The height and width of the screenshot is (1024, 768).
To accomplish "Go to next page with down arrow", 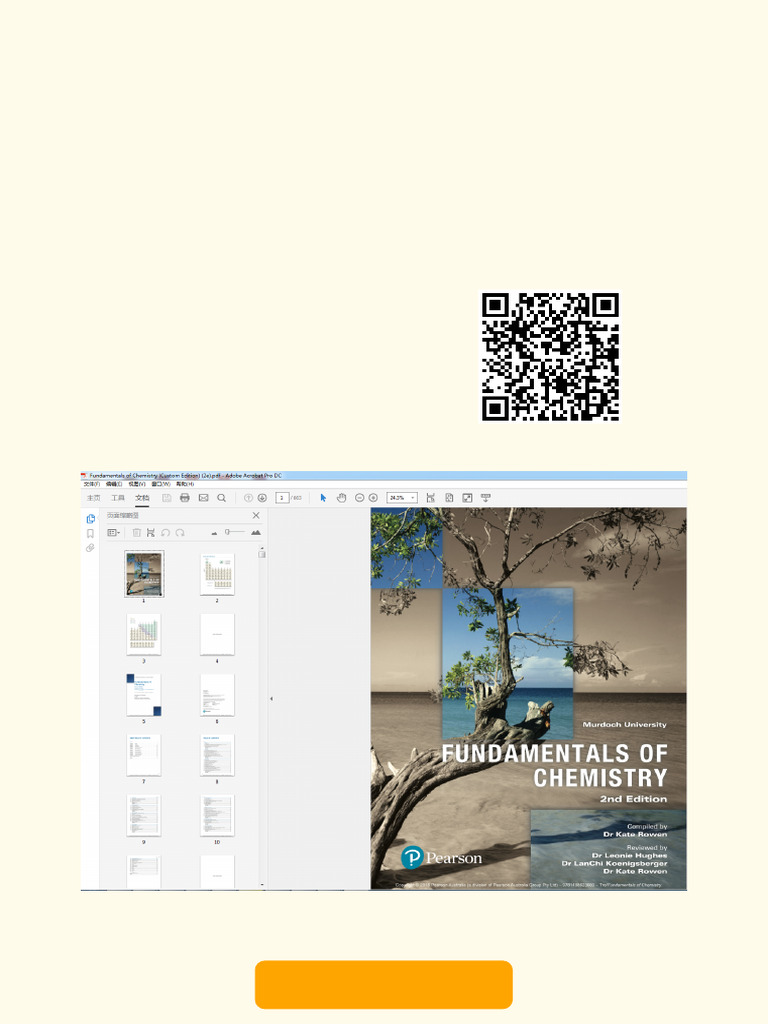I will click(262, 498).
